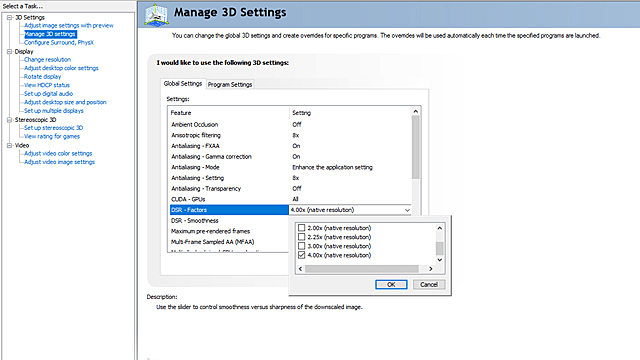Viewport: 640px width, 360px height.
Task: Click the Stereoscopic 3D tree label
Action: pyautogui.click(x=36, y=120)
